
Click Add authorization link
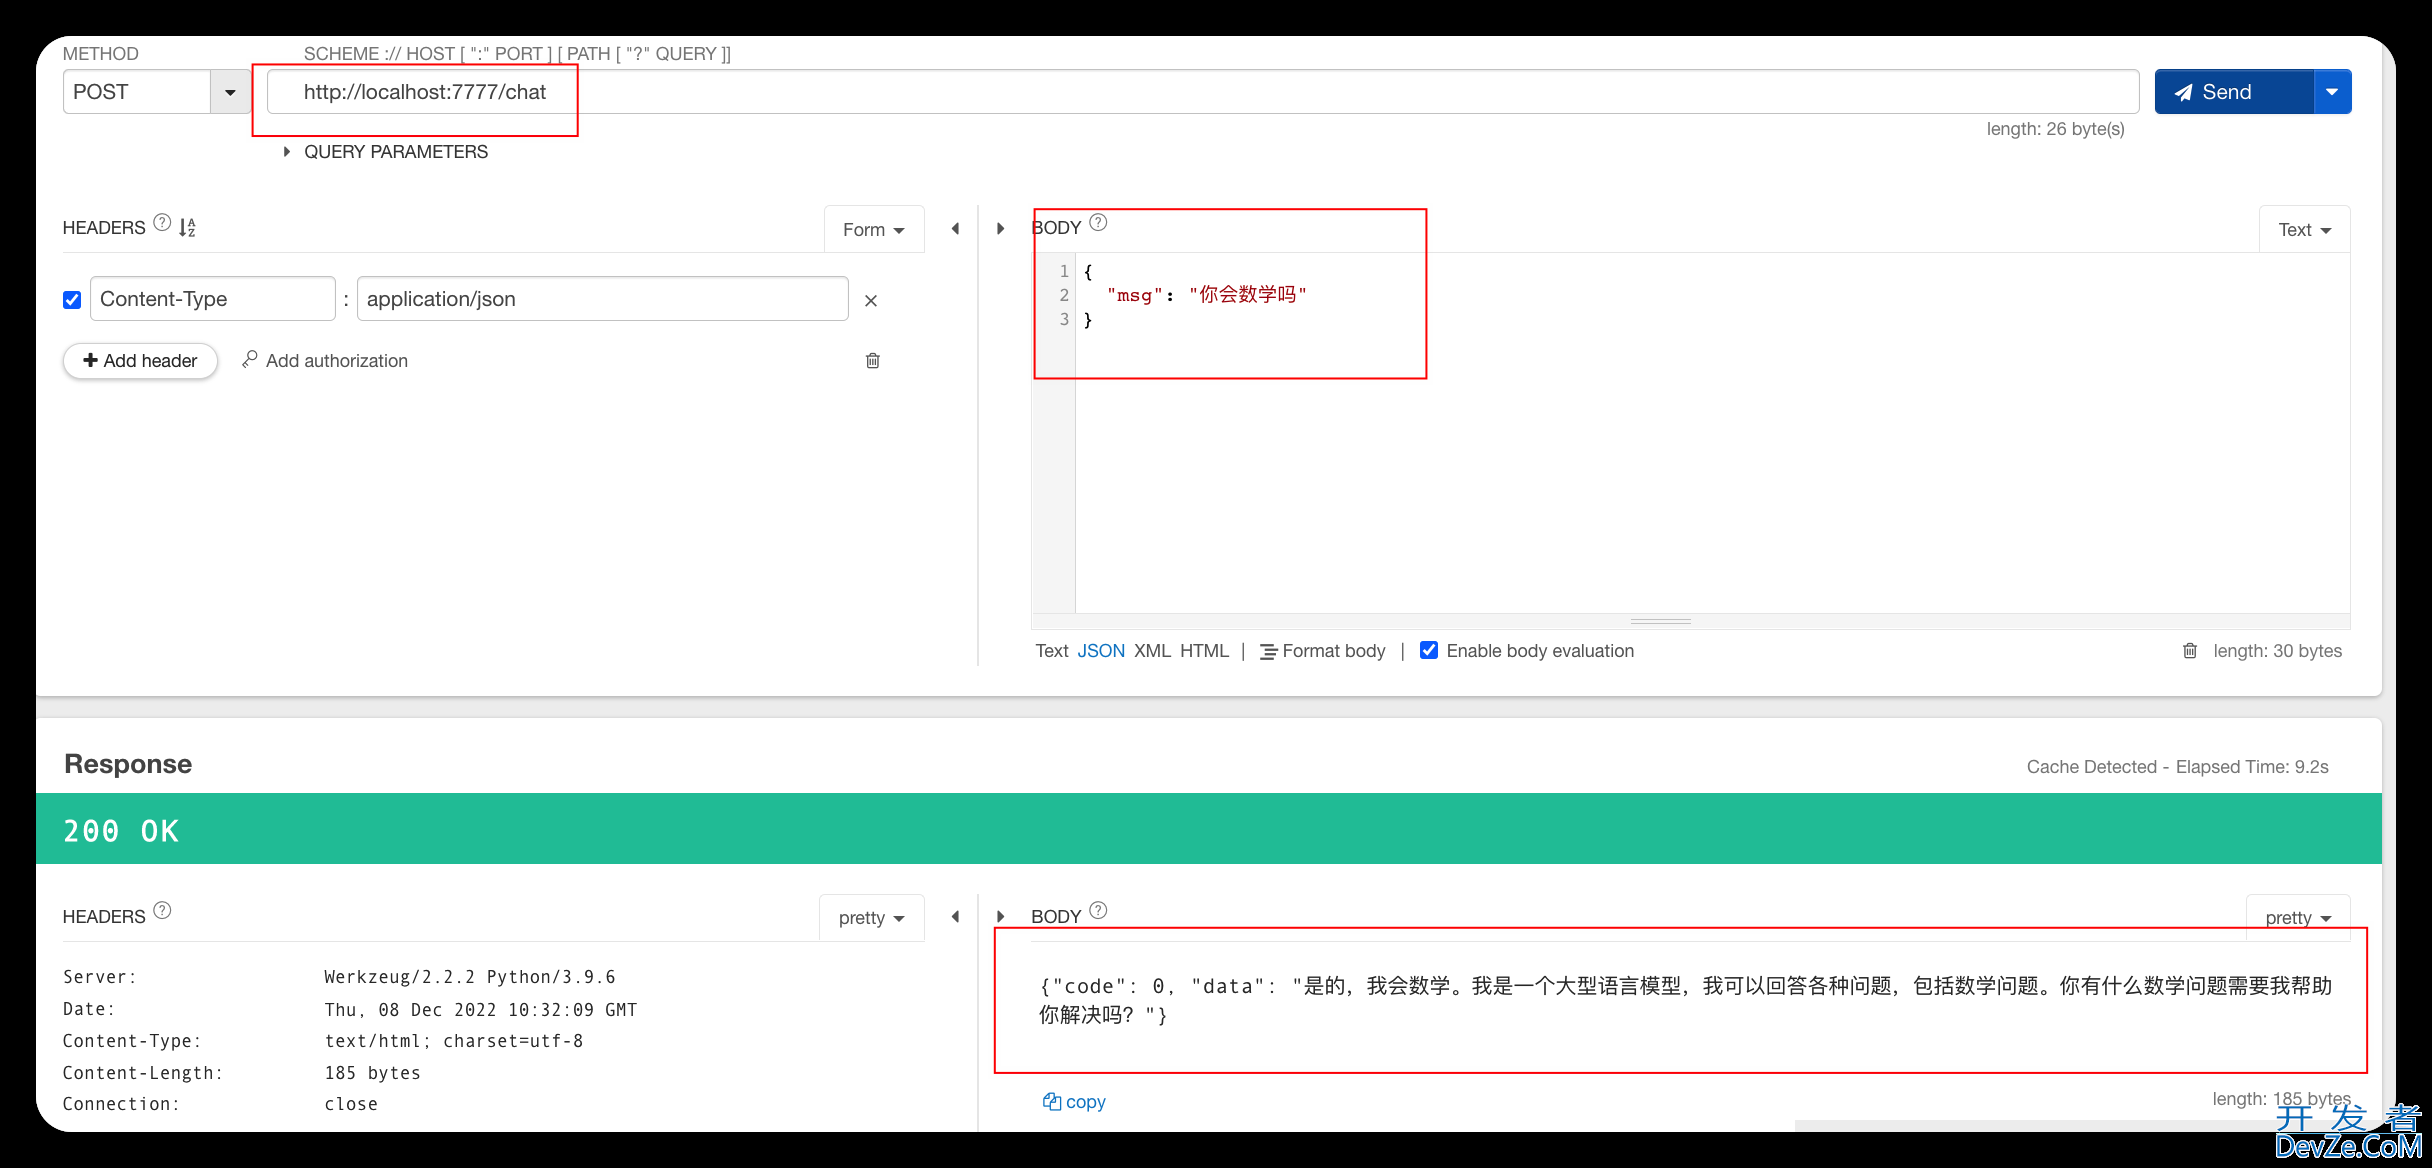(325, 361)
